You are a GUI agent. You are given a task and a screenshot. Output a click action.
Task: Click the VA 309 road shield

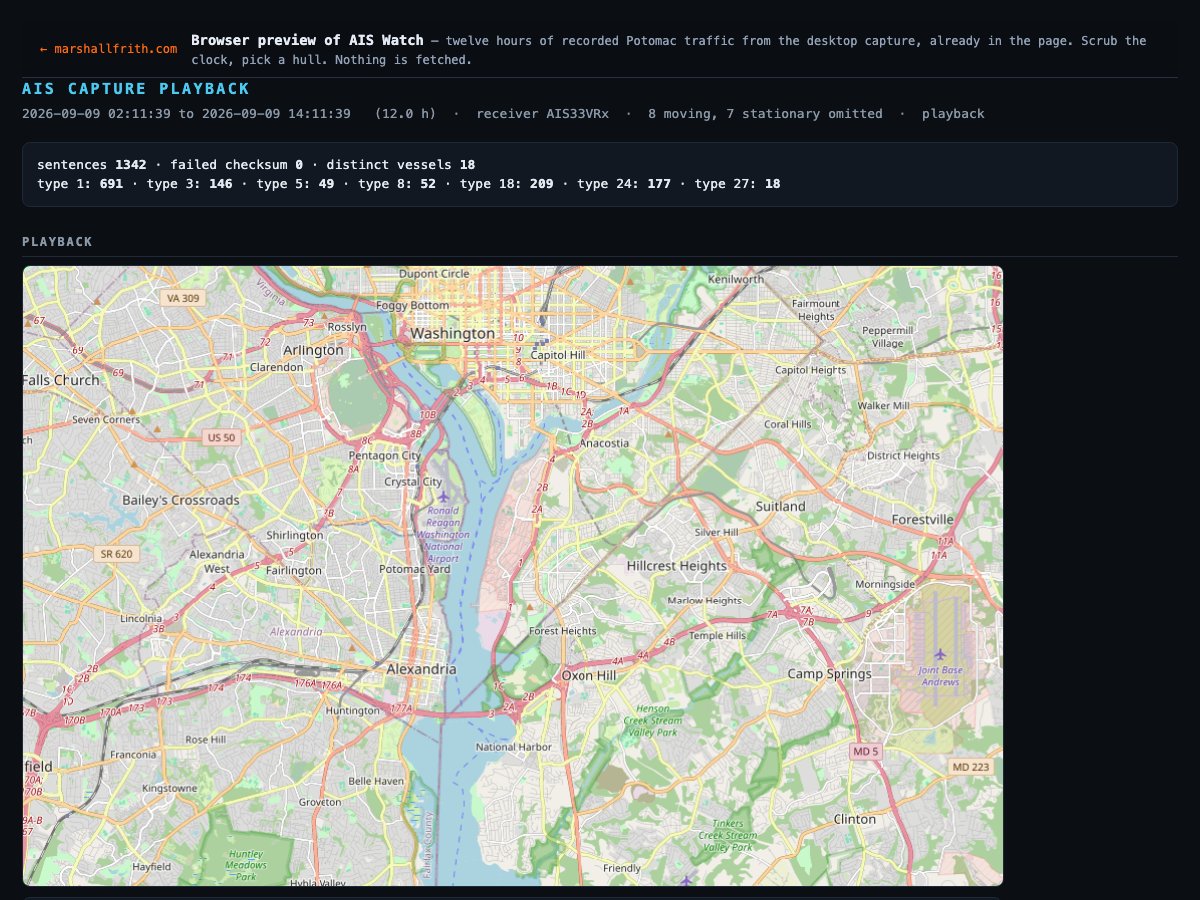(x=183, y=298)
